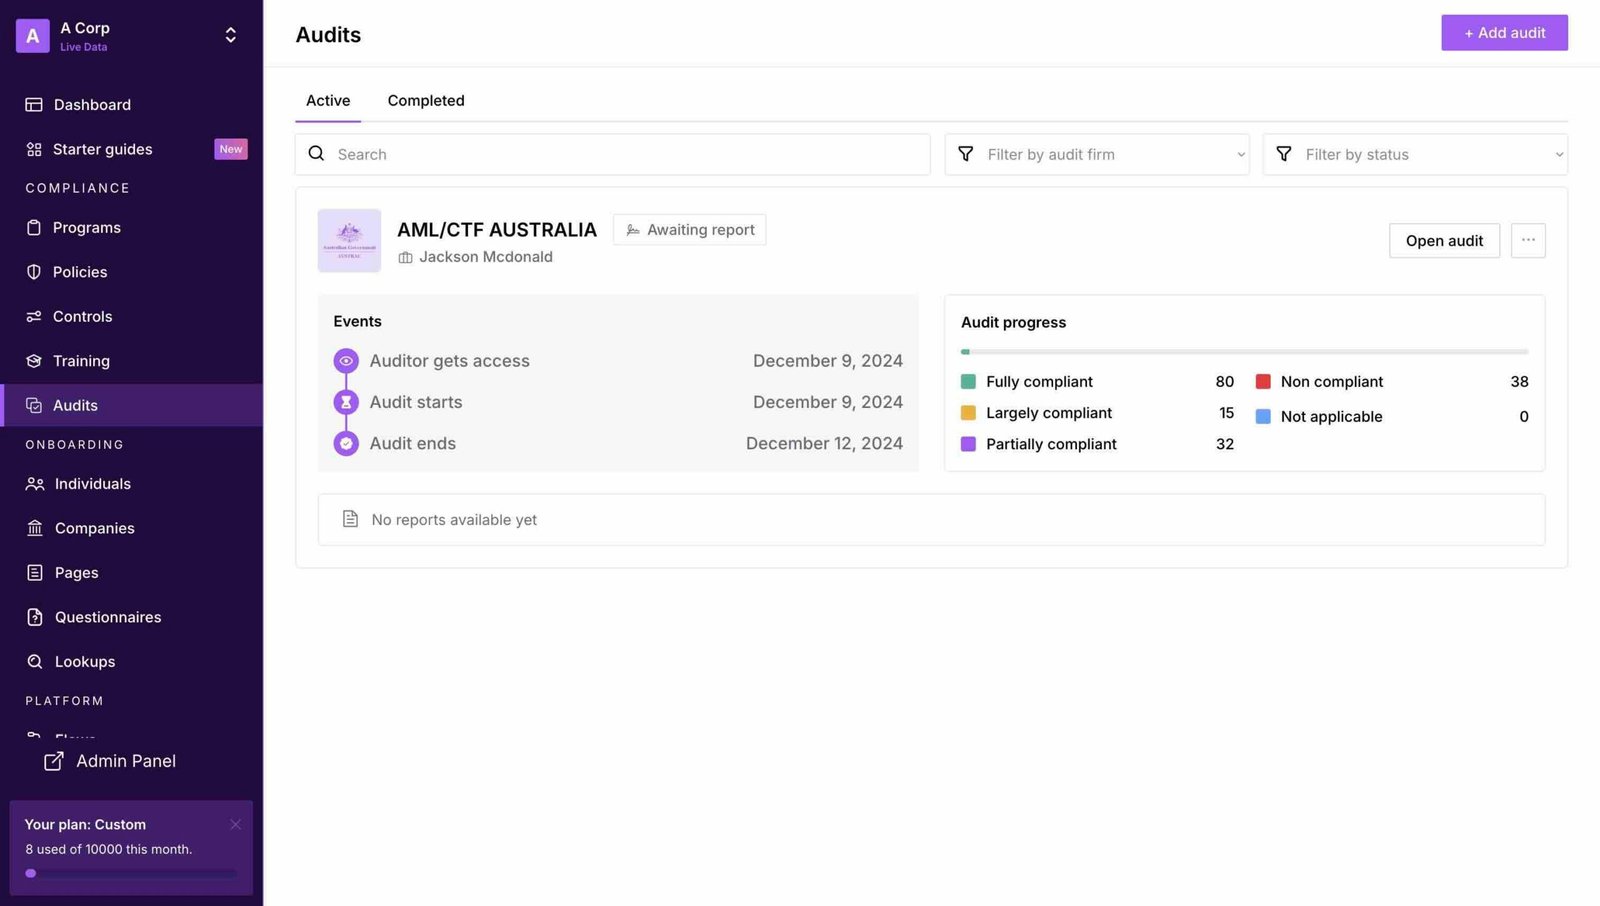Click the Audits sidebar icon

click(34, 405)
